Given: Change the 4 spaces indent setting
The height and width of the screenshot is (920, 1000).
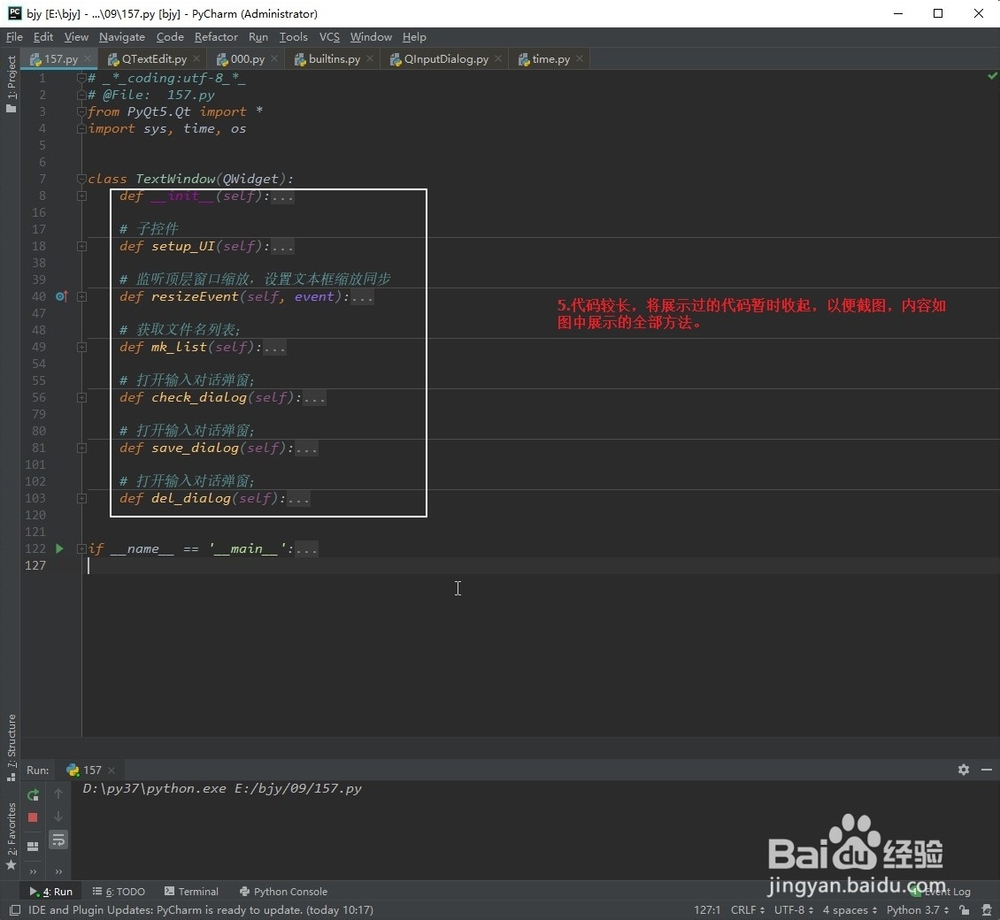Looking at the screenshot, I should (x=849, y=910).
